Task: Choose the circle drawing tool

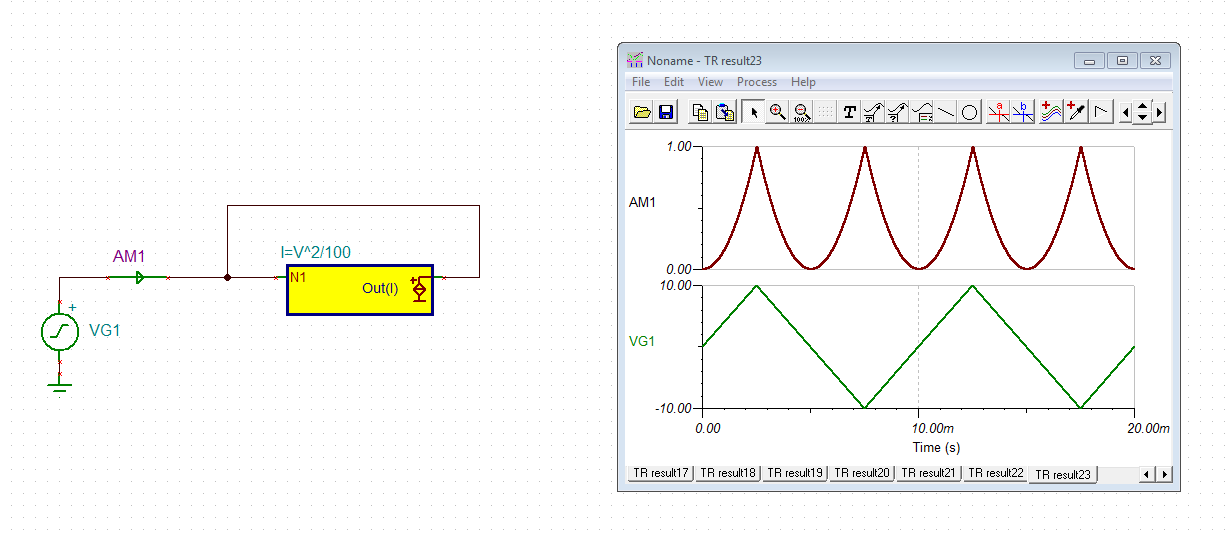Action: (970, 112)
